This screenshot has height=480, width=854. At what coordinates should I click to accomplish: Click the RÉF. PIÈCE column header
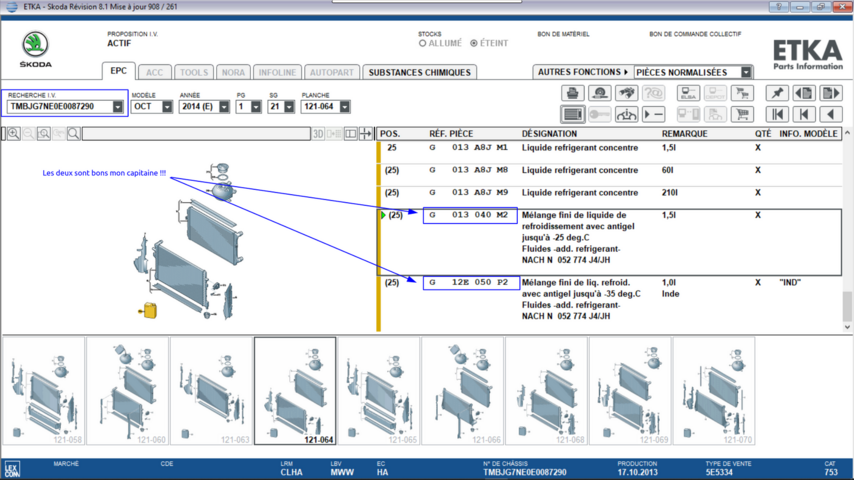(x=451, y=133)
